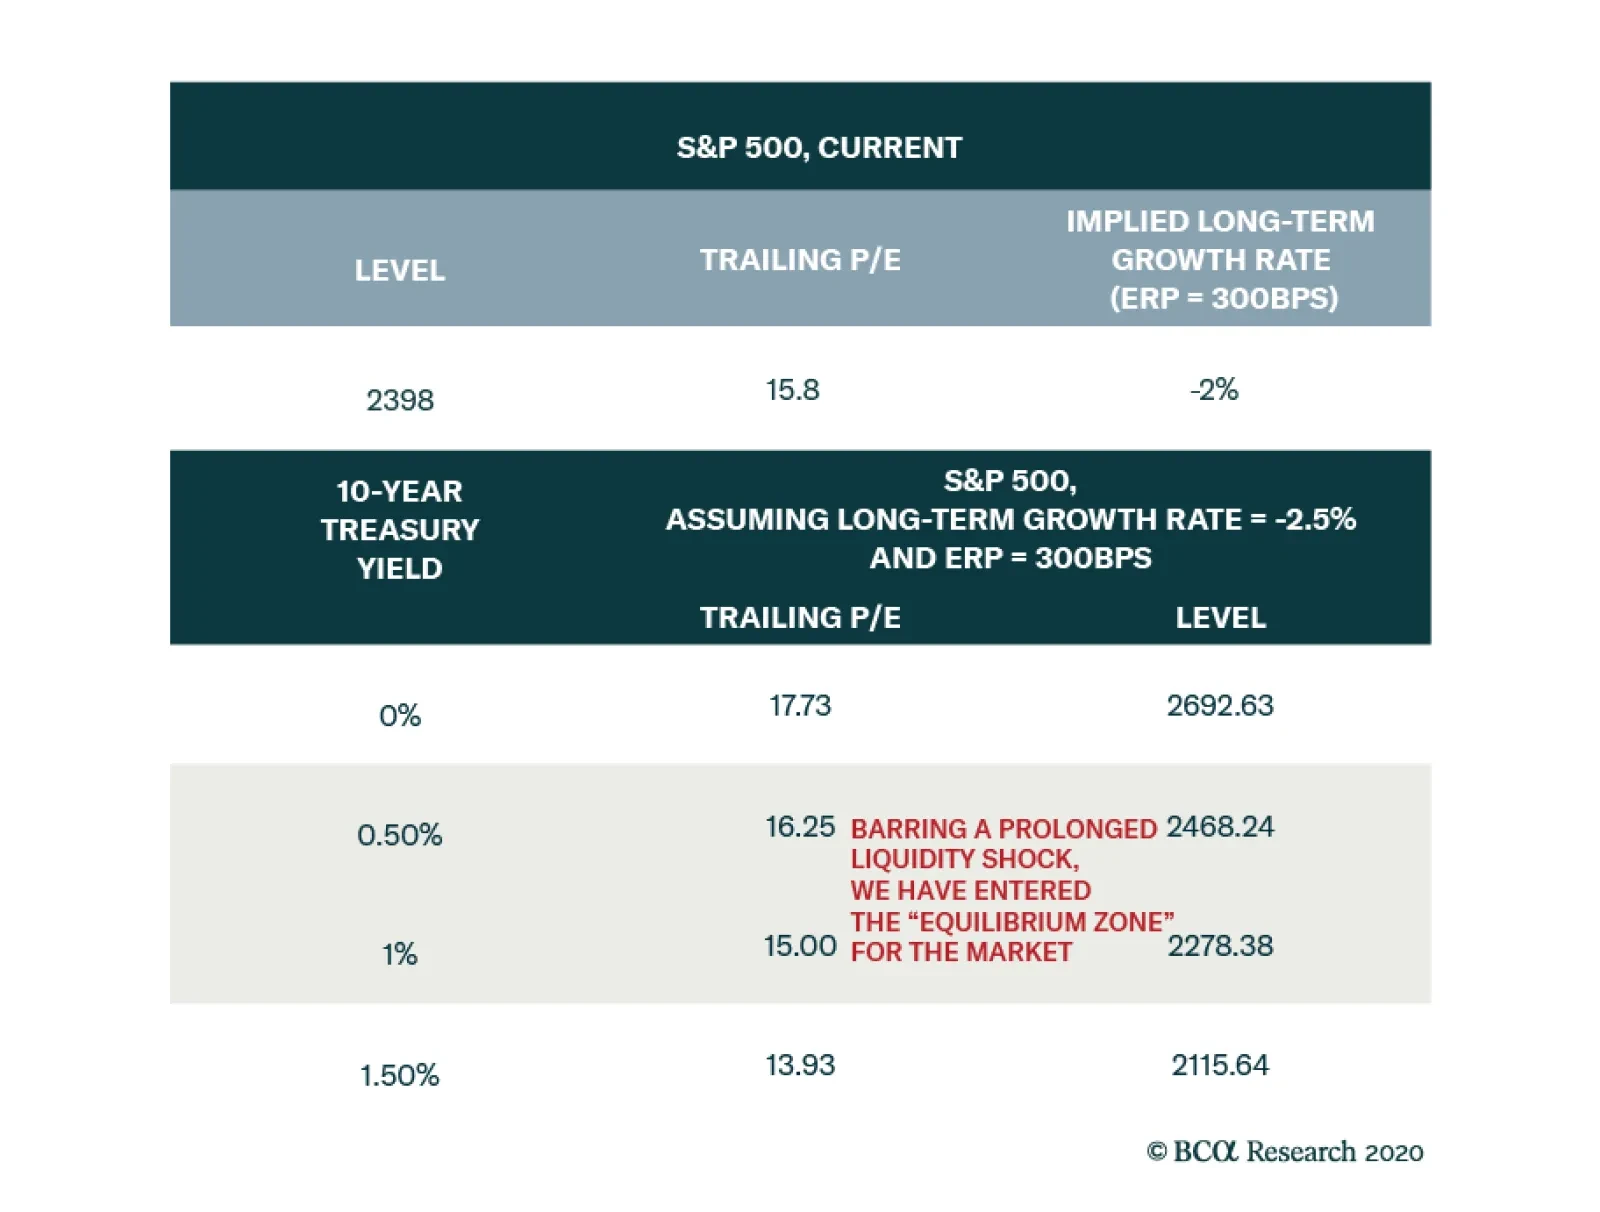This screenshot has height=1212, width=1600.
Task: Click the 2468.24 level value
Action: point(1220,827)
